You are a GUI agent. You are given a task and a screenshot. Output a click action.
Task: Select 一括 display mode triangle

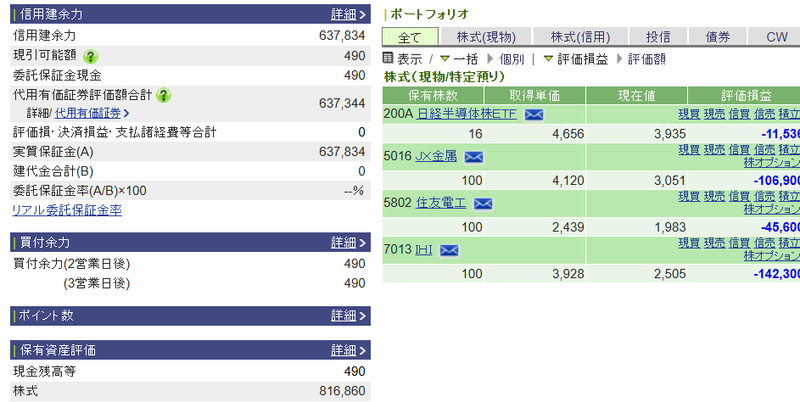tap(445, 59)
